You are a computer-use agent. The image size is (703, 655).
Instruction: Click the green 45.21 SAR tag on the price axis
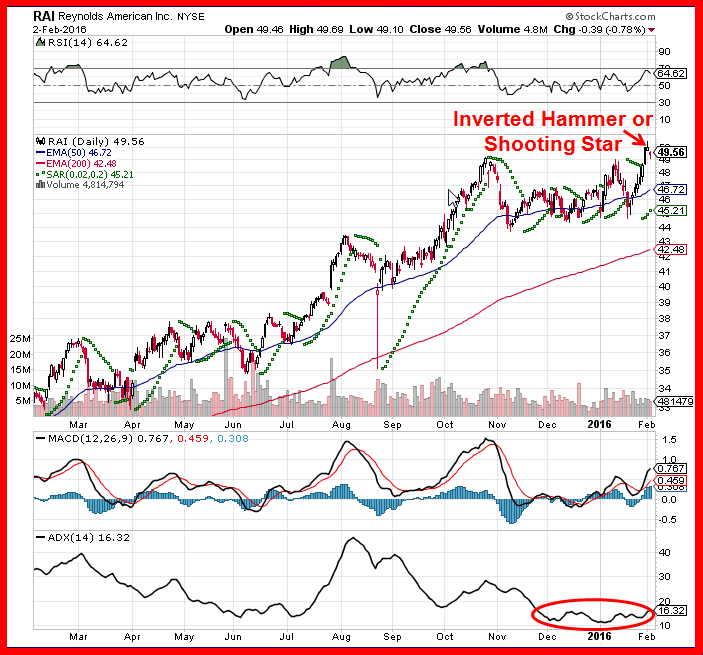[671, 211]
